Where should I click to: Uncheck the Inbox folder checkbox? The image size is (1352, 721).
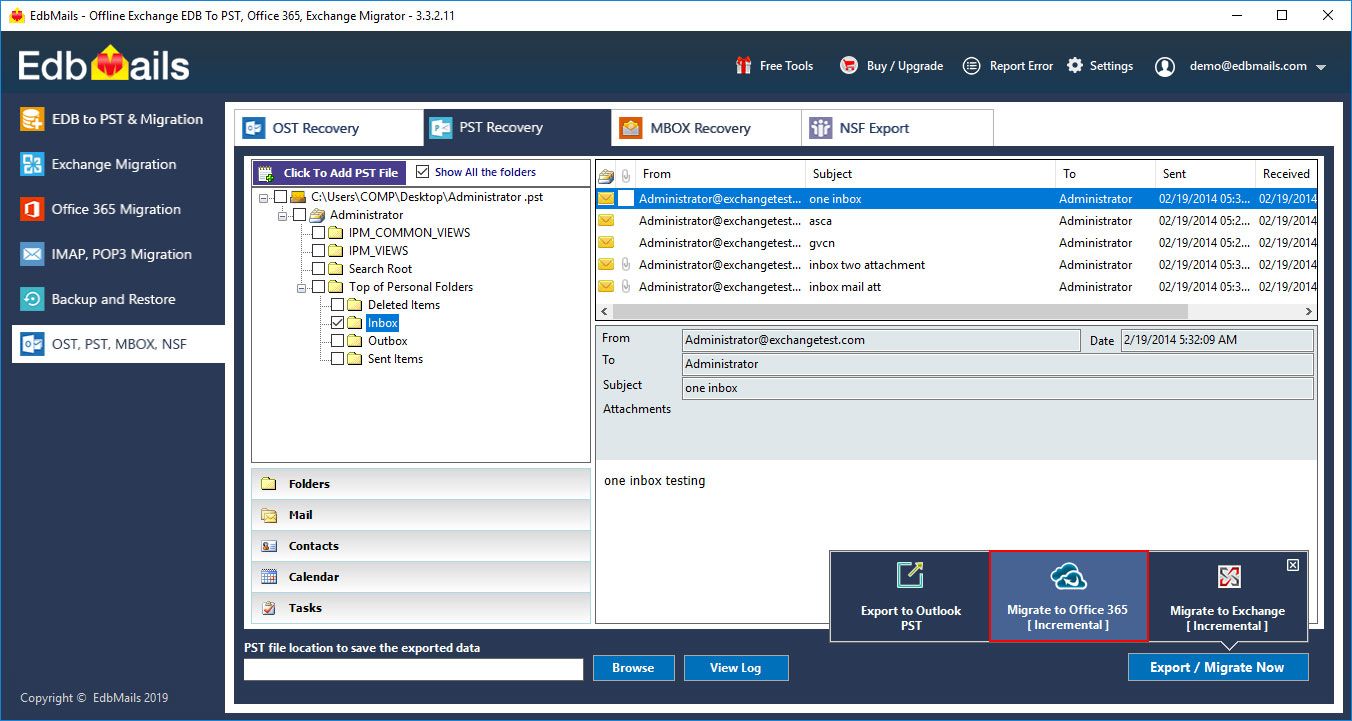point(337,323)
